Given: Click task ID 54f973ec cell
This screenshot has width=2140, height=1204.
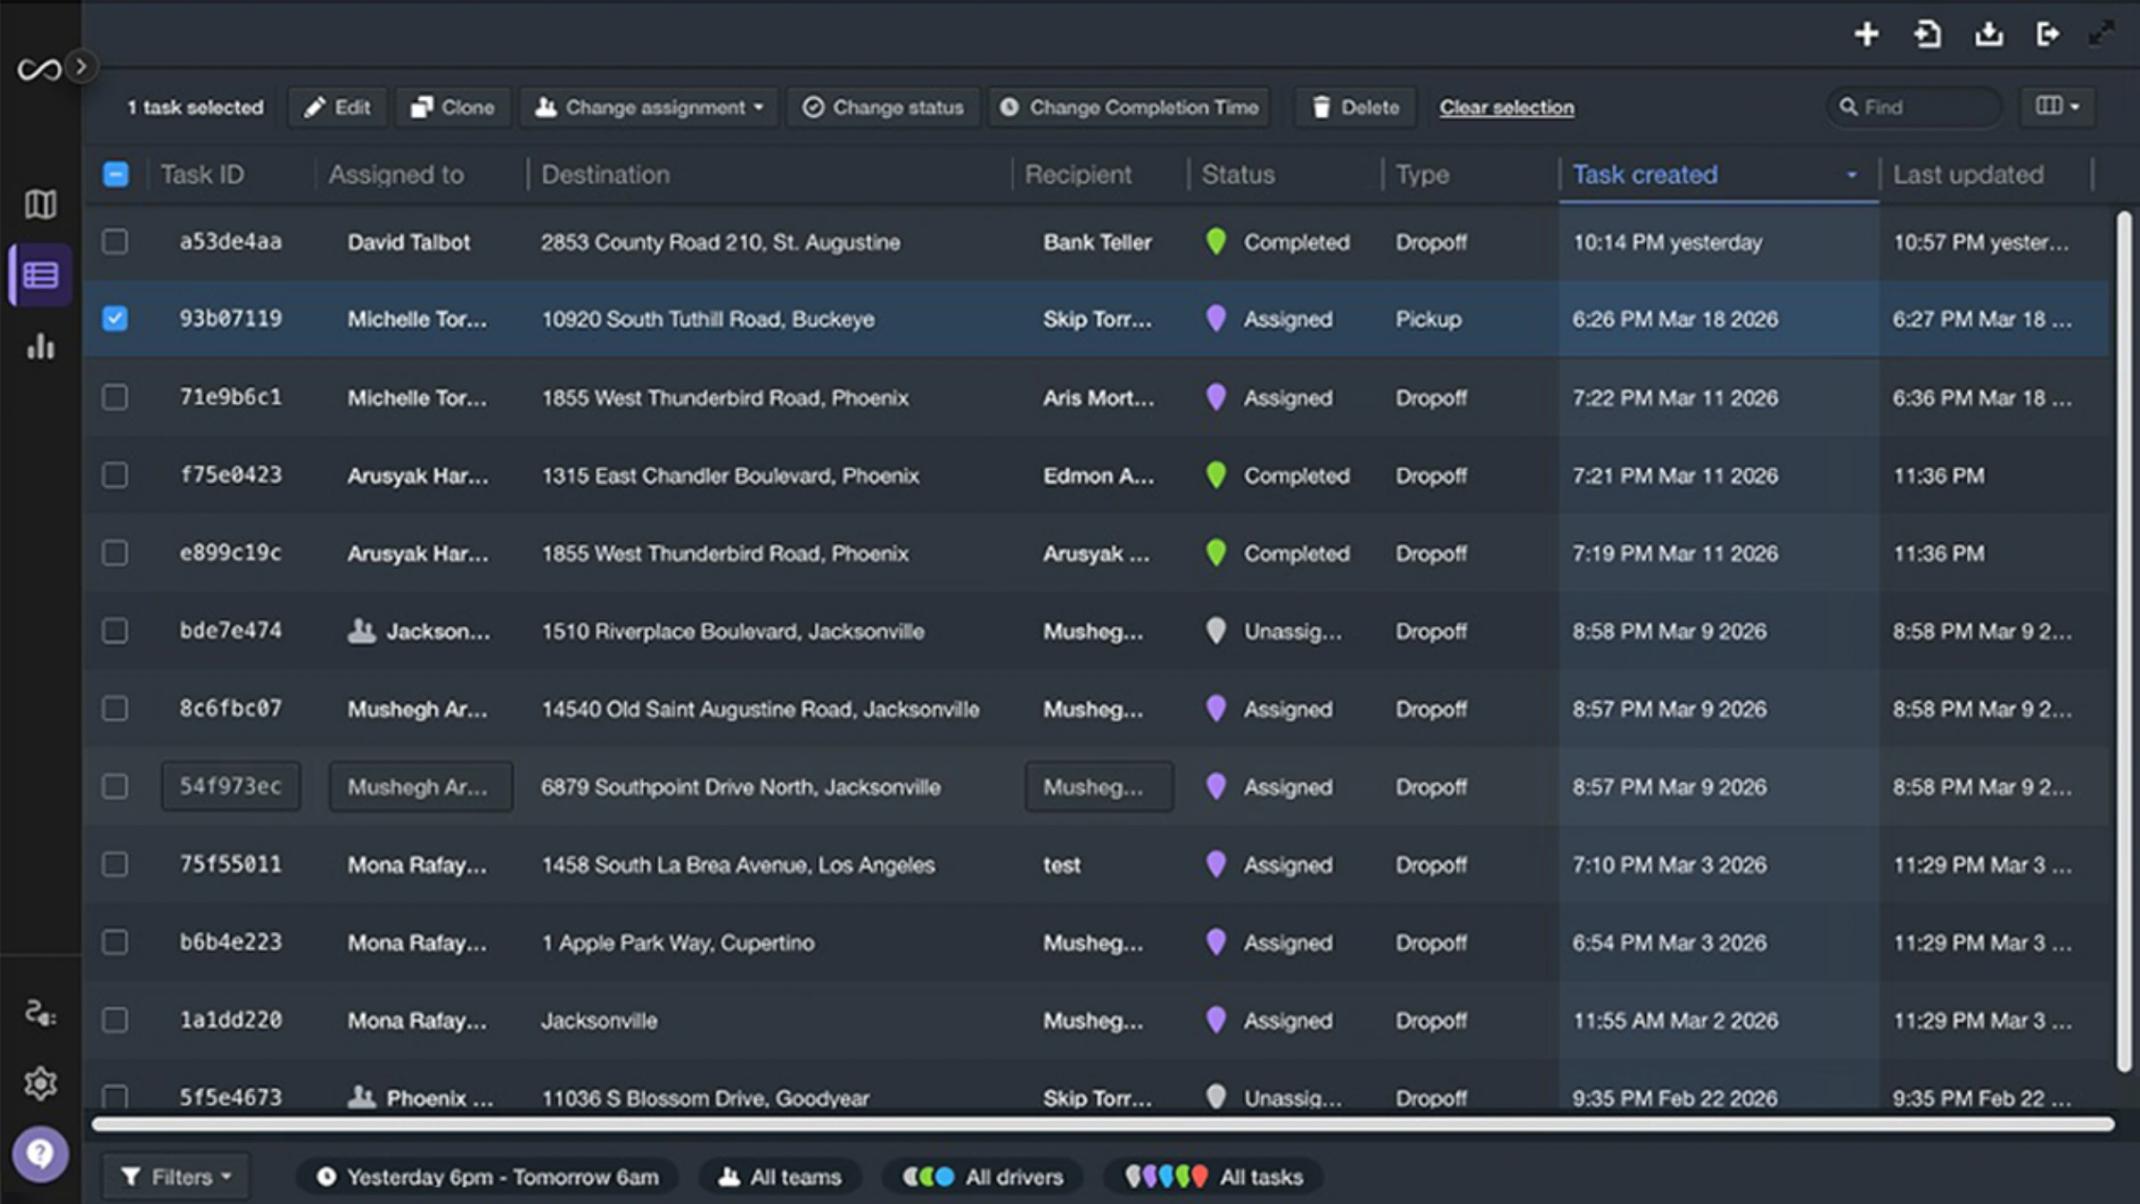Looking at the screenshot, I should (231, 786).
